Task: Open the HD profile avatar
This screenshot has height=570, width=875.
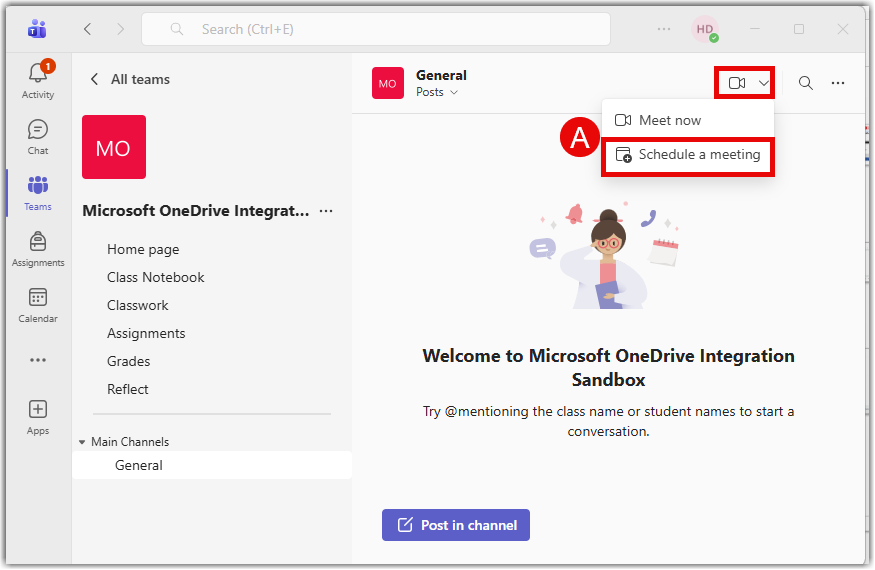Action: tap(705, 29)
